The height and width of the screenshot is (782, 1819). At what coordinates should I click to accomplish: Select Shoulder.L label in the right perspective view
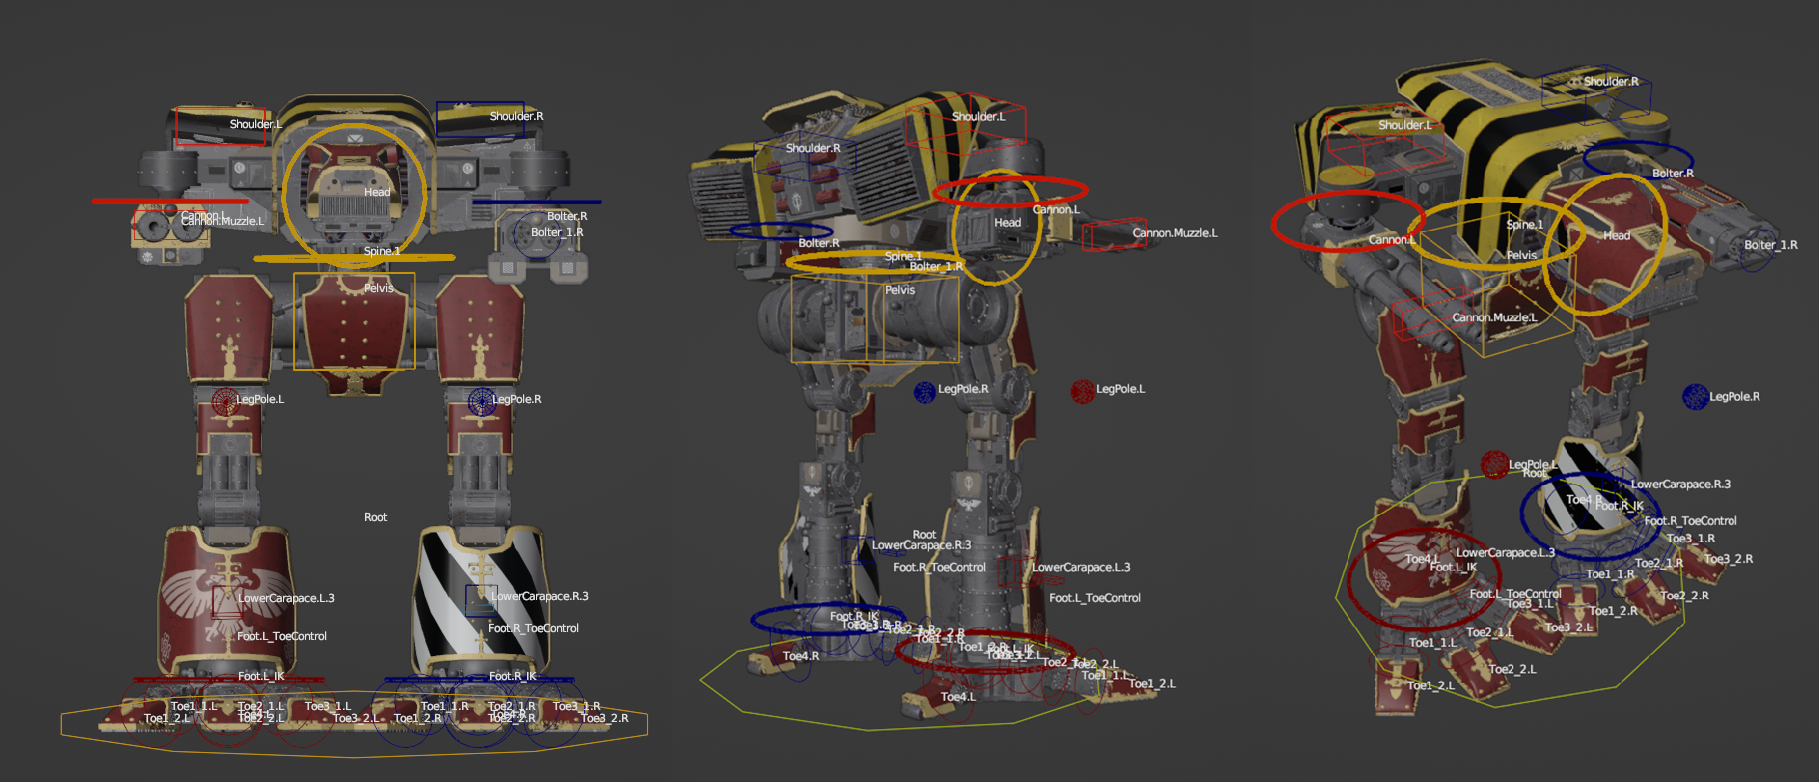(1405, 125)
